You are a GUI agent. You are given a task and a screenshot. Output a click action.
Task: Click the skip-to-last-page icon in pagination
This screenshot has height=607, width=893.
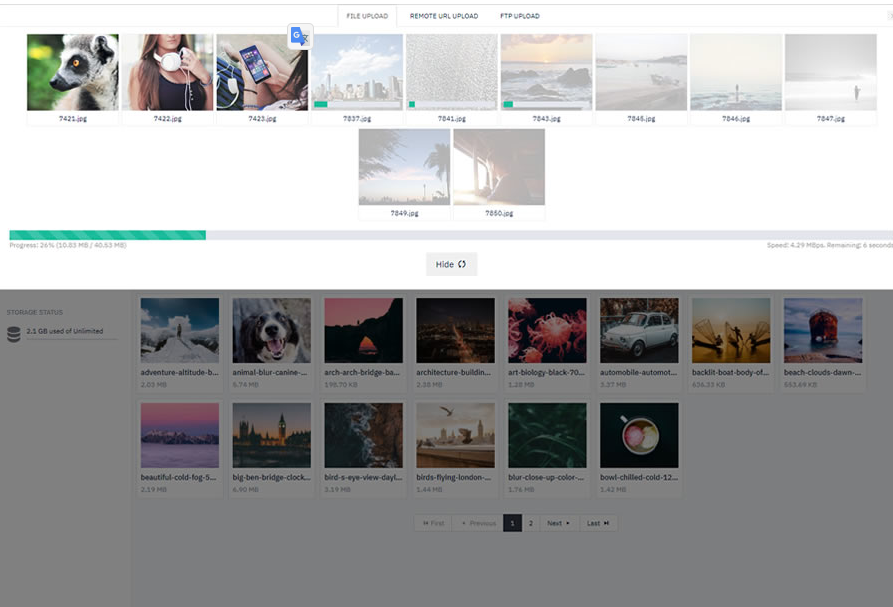606,522
